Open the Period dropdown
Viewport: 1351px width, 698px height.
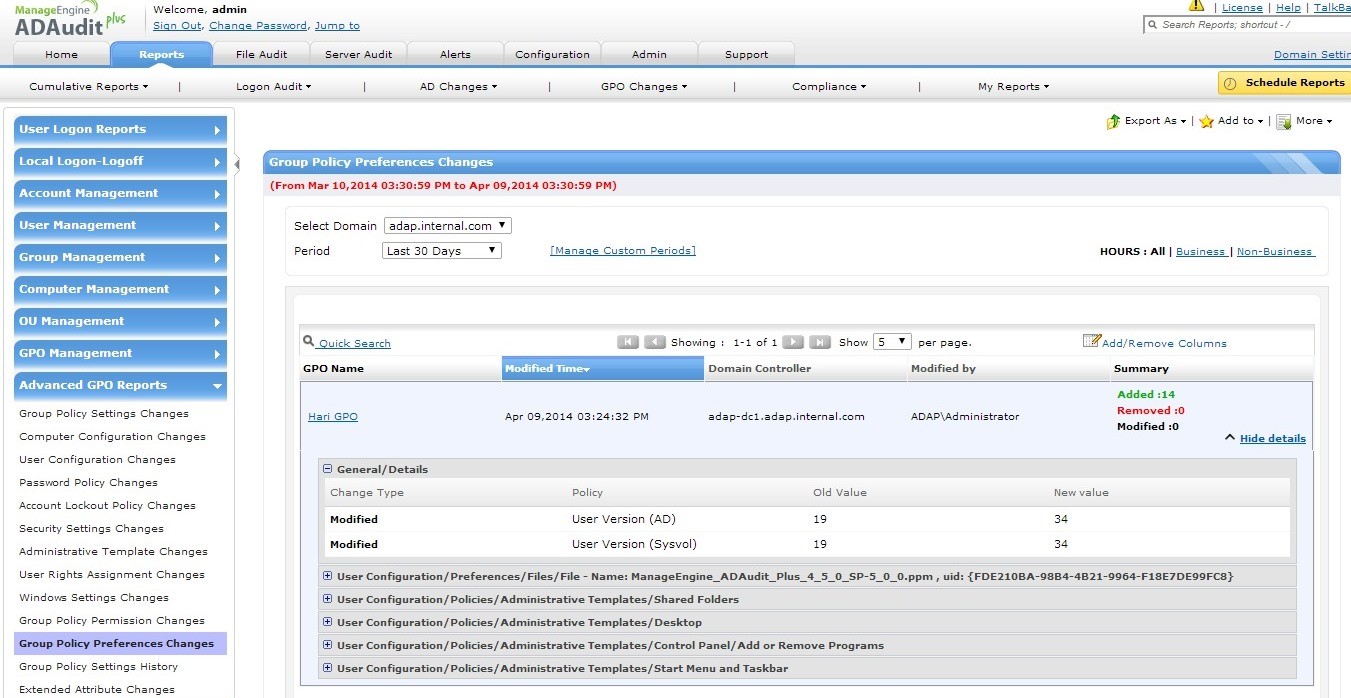441,251
